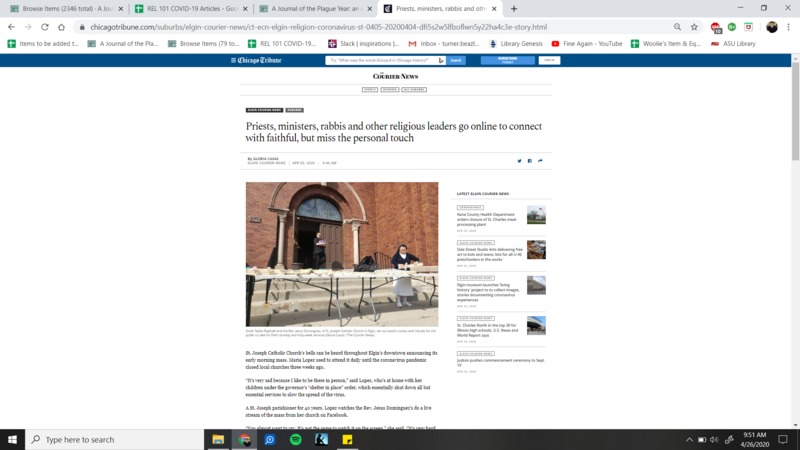Open the Windows Start menu
This screenshot has height=450, width=800.
pos(12,439)
